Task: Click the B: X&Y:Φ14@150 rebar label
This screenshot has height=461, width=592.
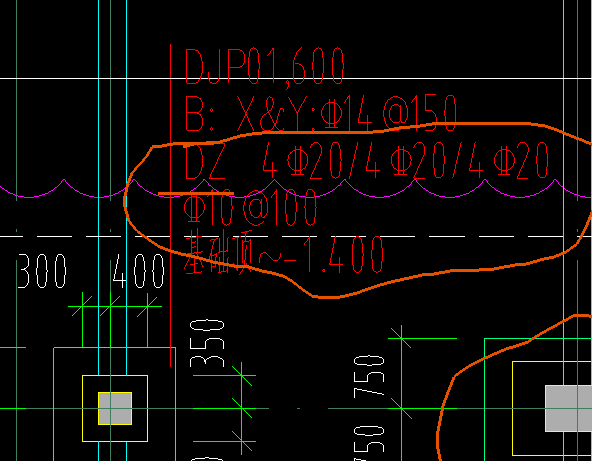Action: point(321,113)
